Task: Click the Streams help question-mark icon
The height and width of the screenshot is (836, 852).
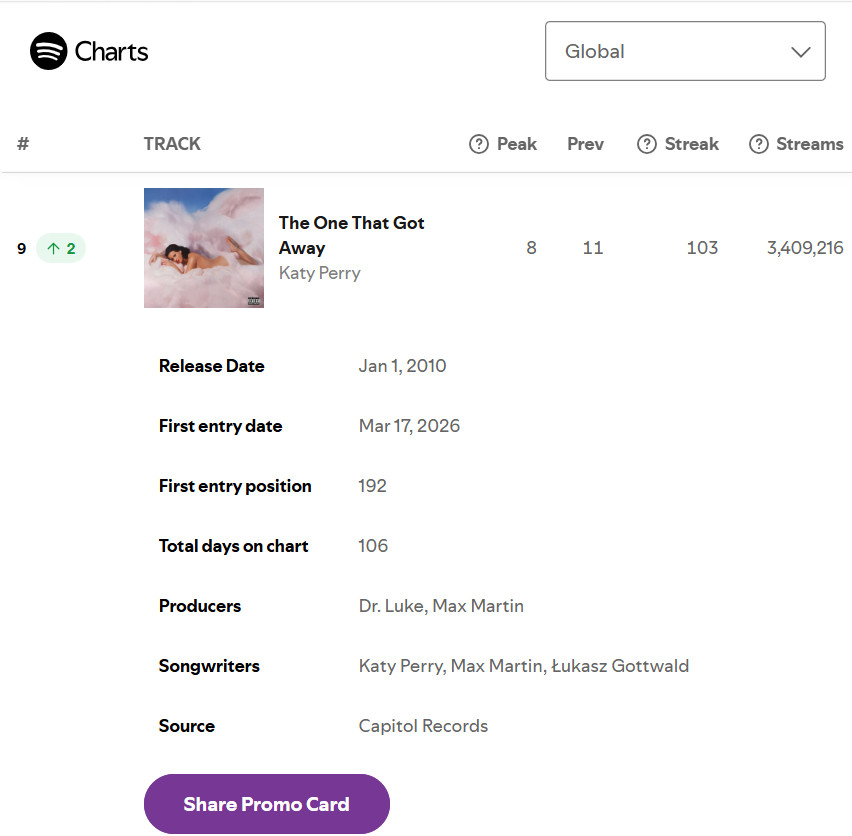Action: 759,144
